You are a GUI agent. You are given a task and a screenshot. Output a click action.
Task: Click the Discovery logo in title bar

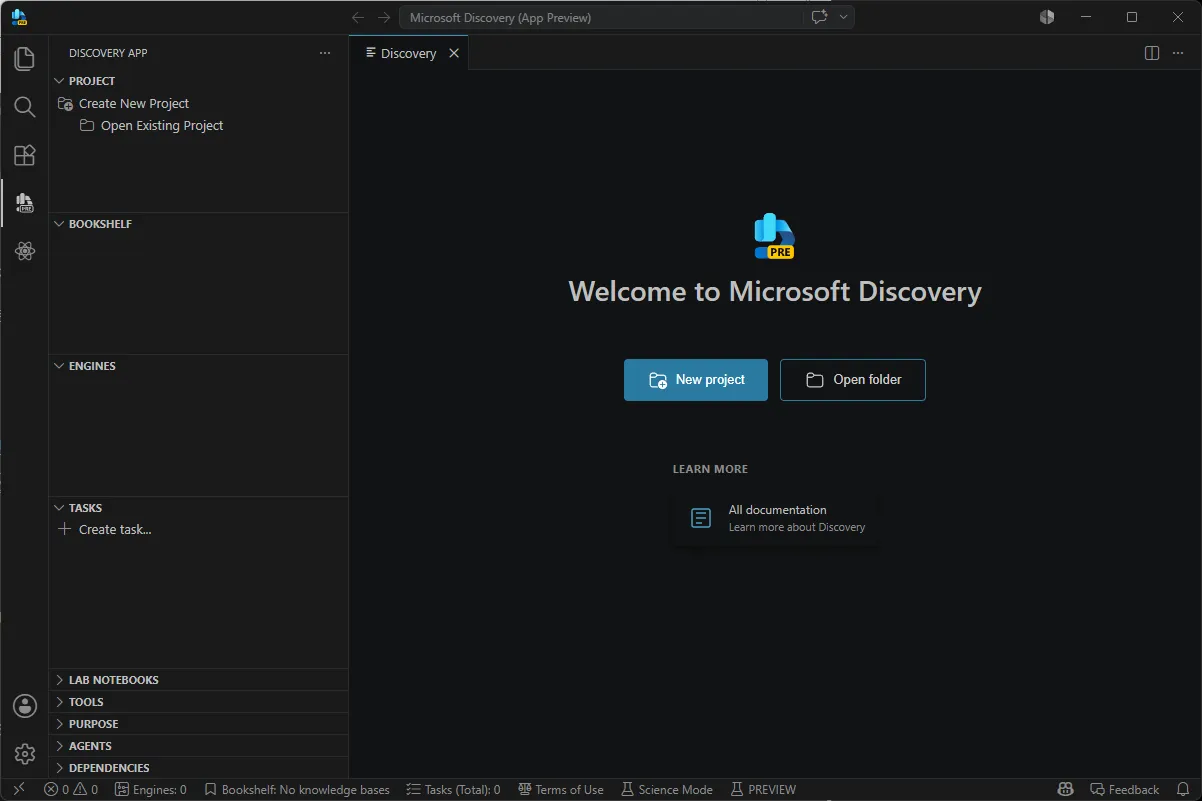click(19, 17)
